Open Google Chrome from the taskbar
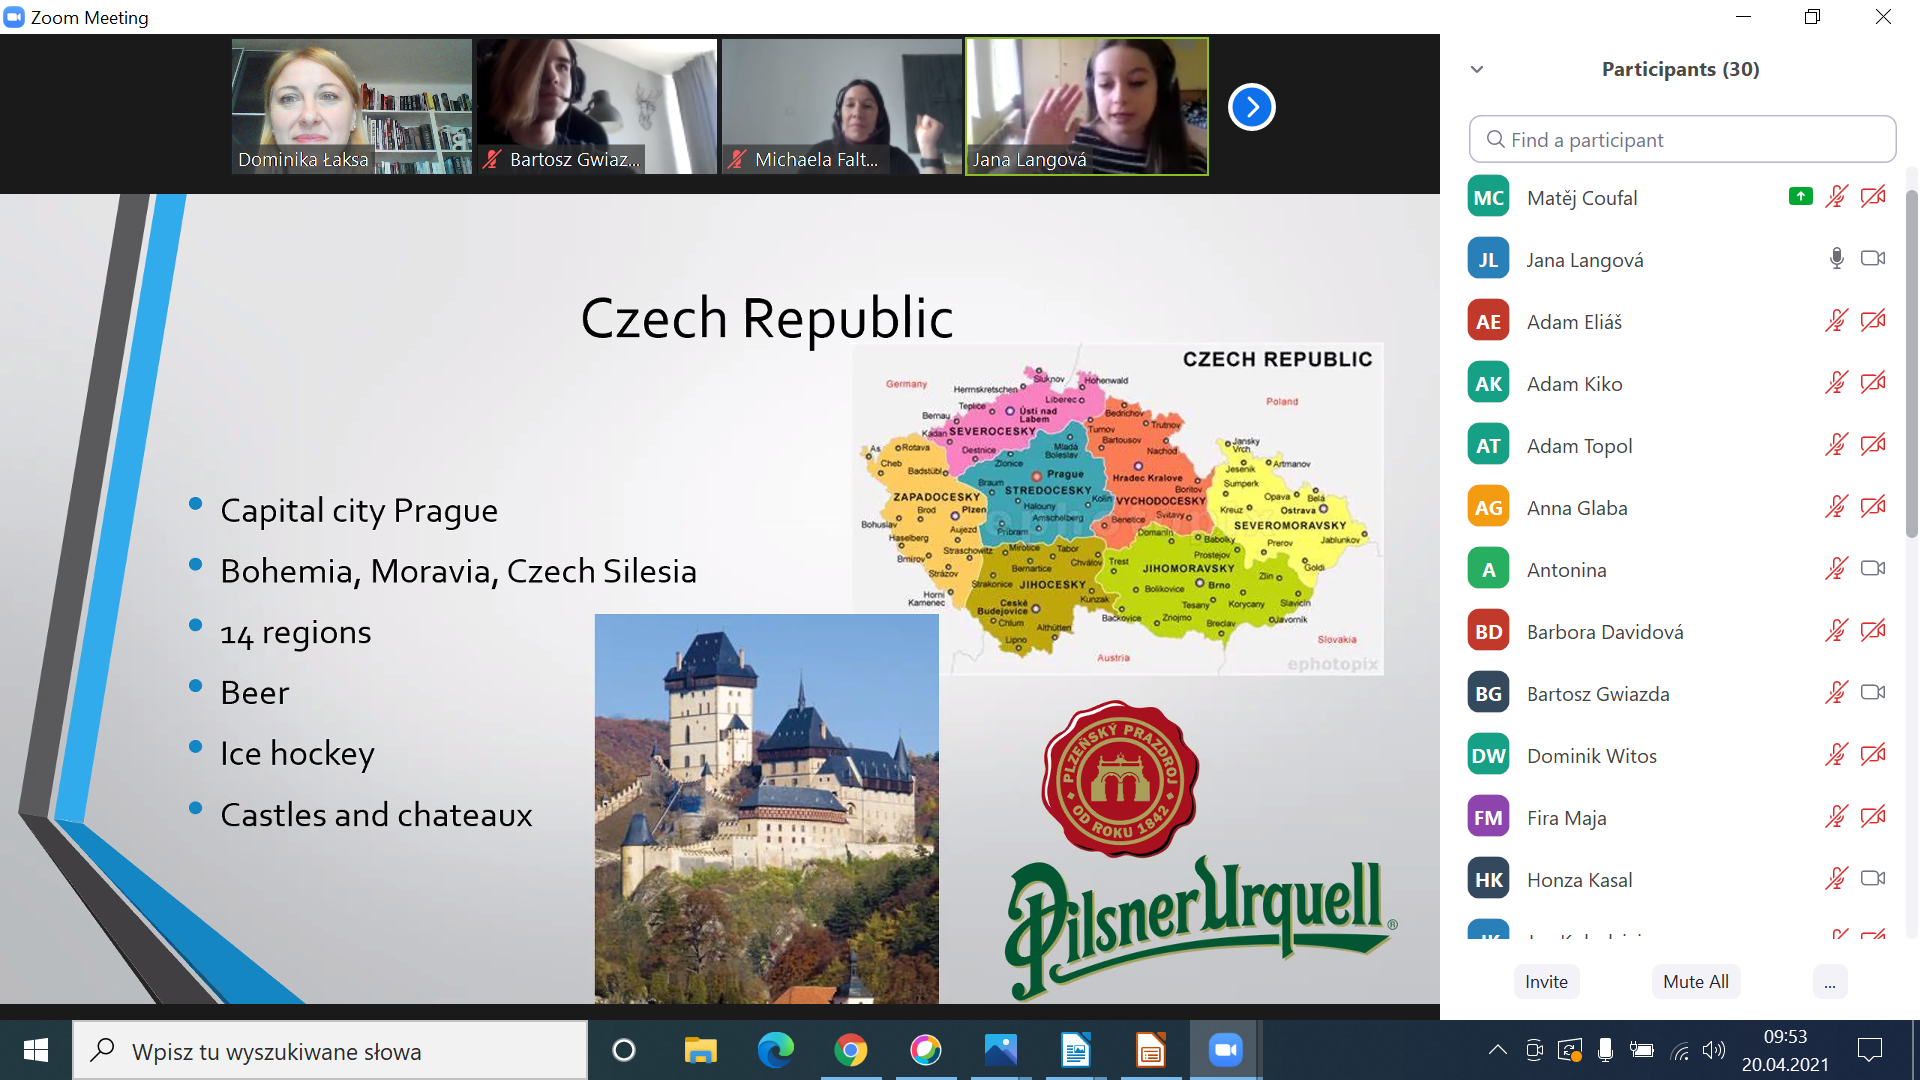 (850, 1050)
